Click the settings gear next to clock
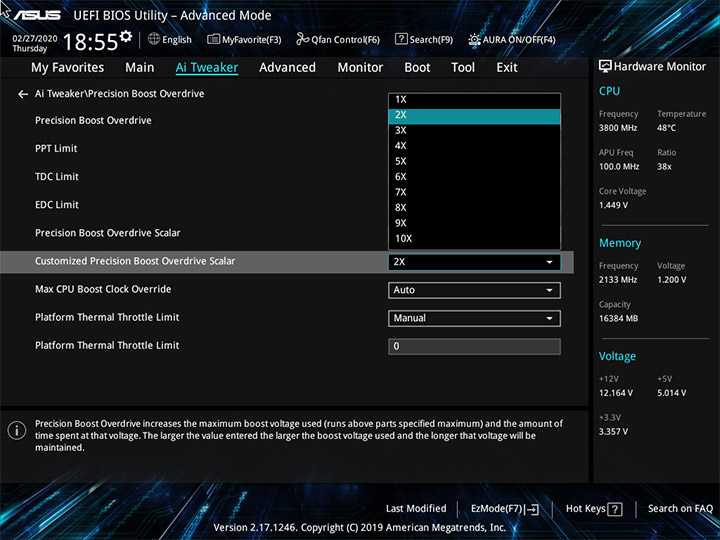The width and height of the screenshot is (720, 540). pyautogui.click(x=126, y=36)
